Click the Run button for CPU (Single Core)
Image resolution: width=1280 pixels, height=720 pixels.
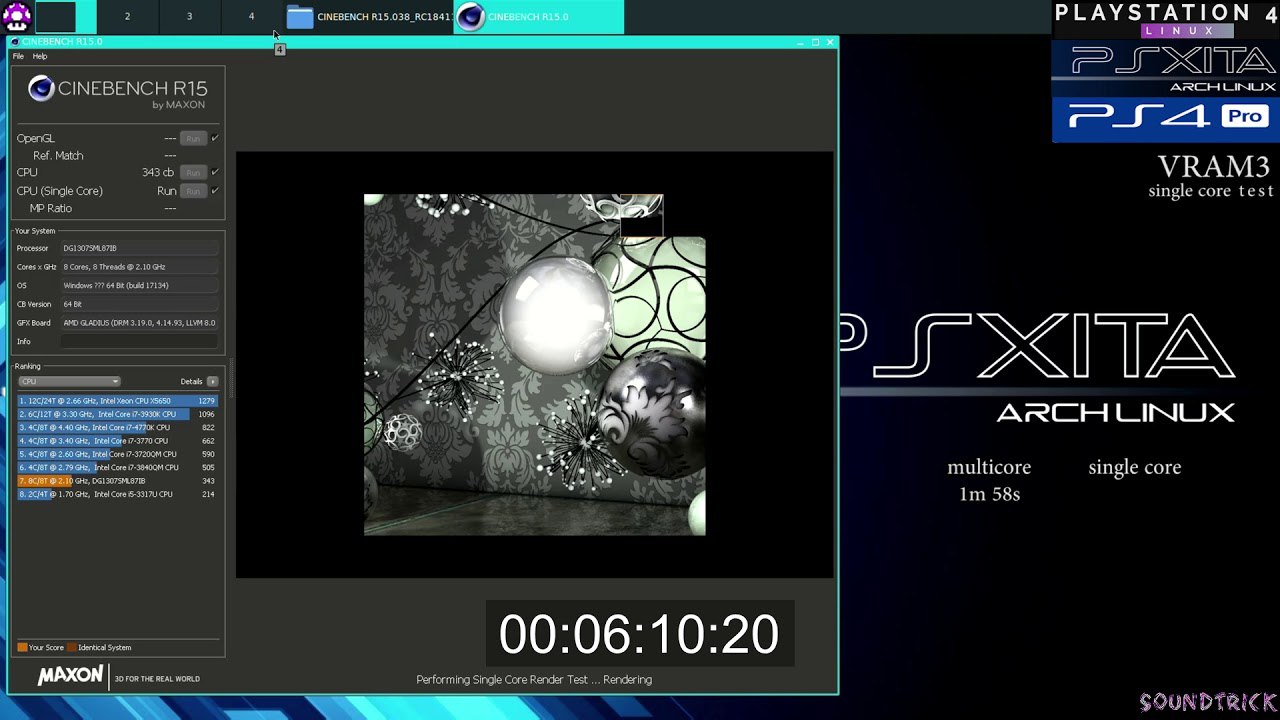[193, 191]
